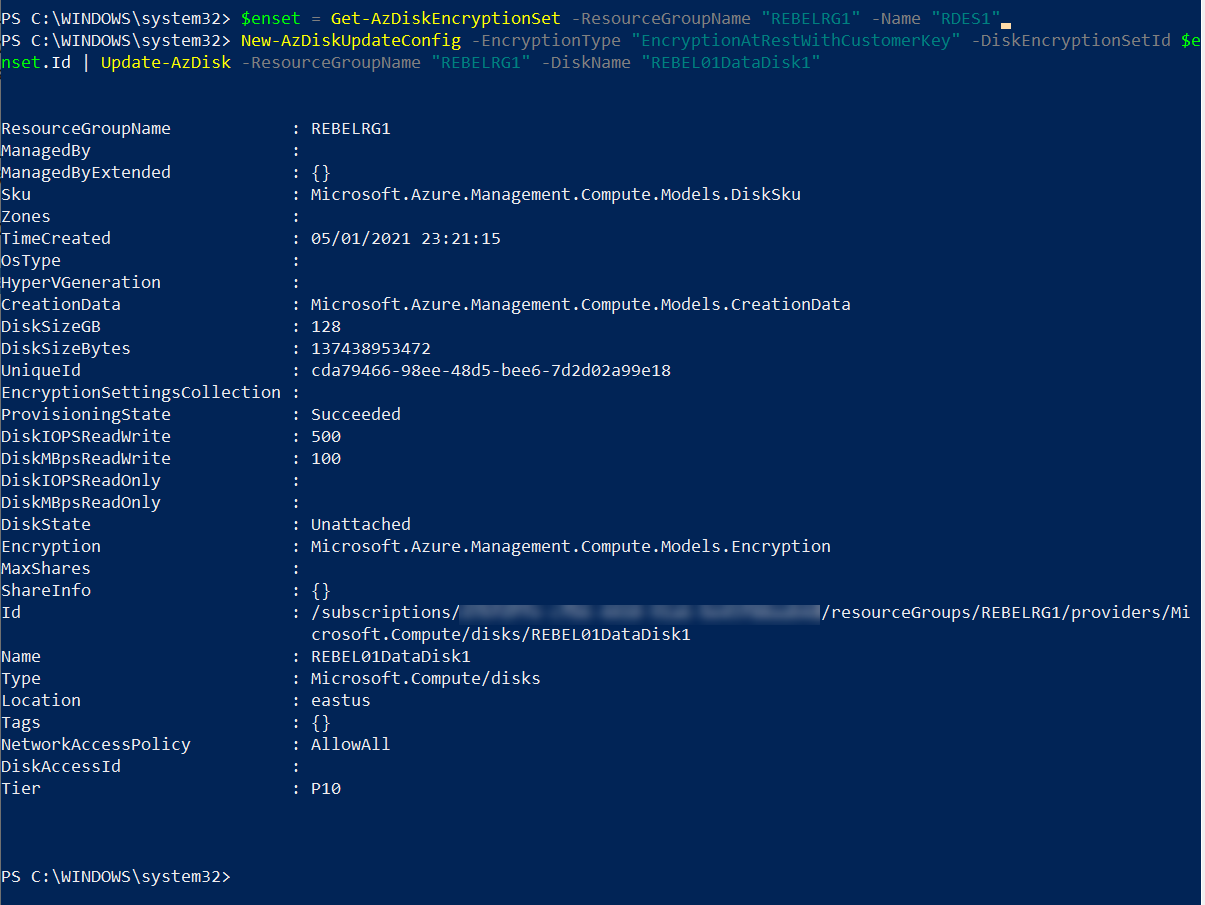Image resolution: width=1205 pixels, height=905 pixels.
Task: Click the Name value REBEL01DataDisk1
Action: point(391,657)
